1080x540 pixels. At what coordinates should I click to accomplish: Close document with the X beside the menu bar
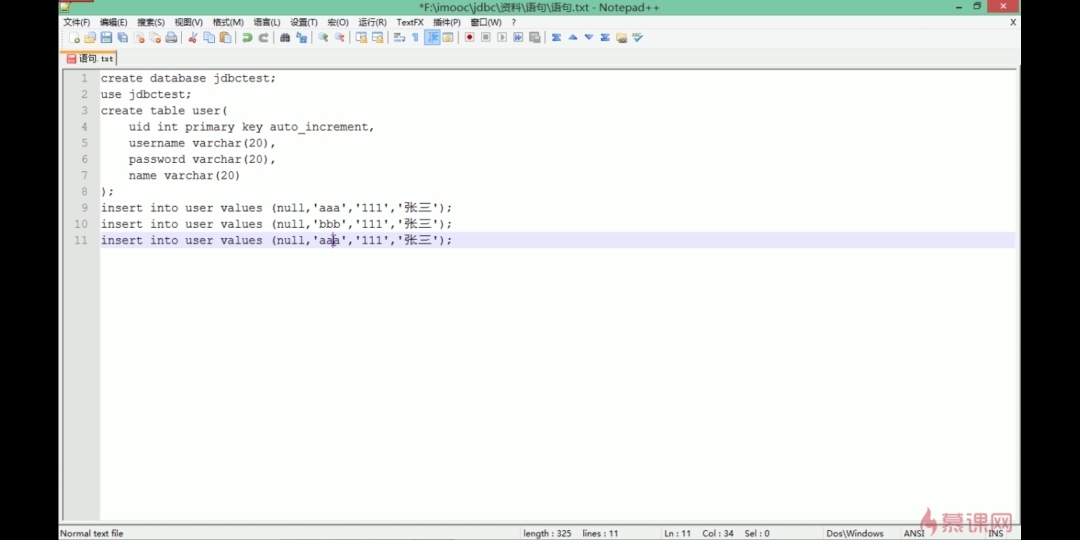click(x=1013, y=22)
